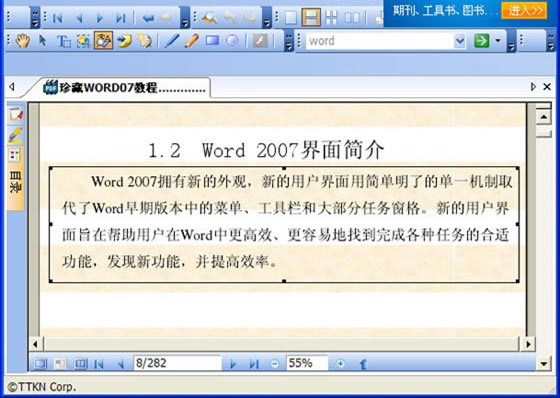The width and height of the screenshot is (560, 398).
Task: Click the greyed-out brush tool icon
Action: [x=260, y=41]
